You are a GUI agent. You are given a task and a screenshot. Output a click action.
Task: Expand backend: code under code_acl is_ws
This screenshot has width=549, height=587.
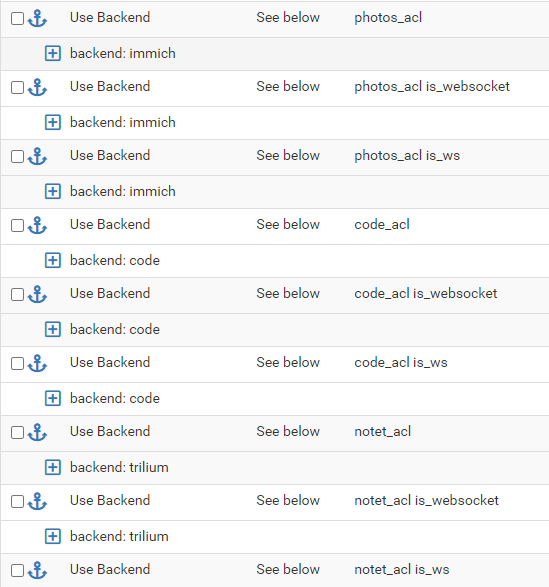(53, 398)
